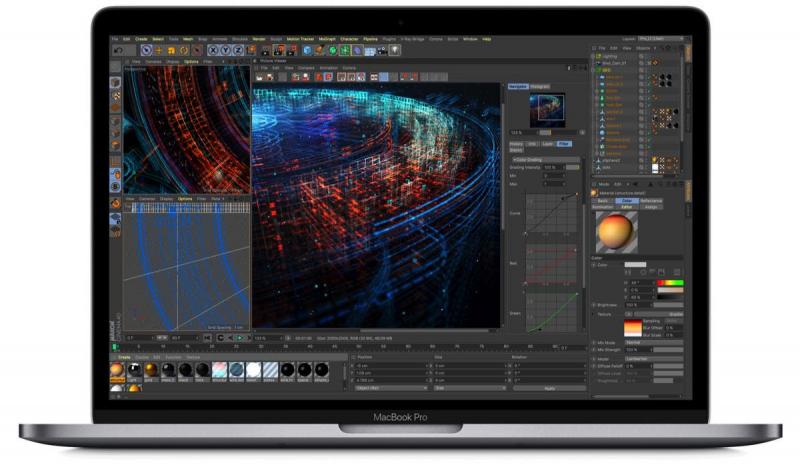The height and width of the screenshot is (467, 800).
Task: Click the Brightness slider in material attributes
Action: coord(668,305)
